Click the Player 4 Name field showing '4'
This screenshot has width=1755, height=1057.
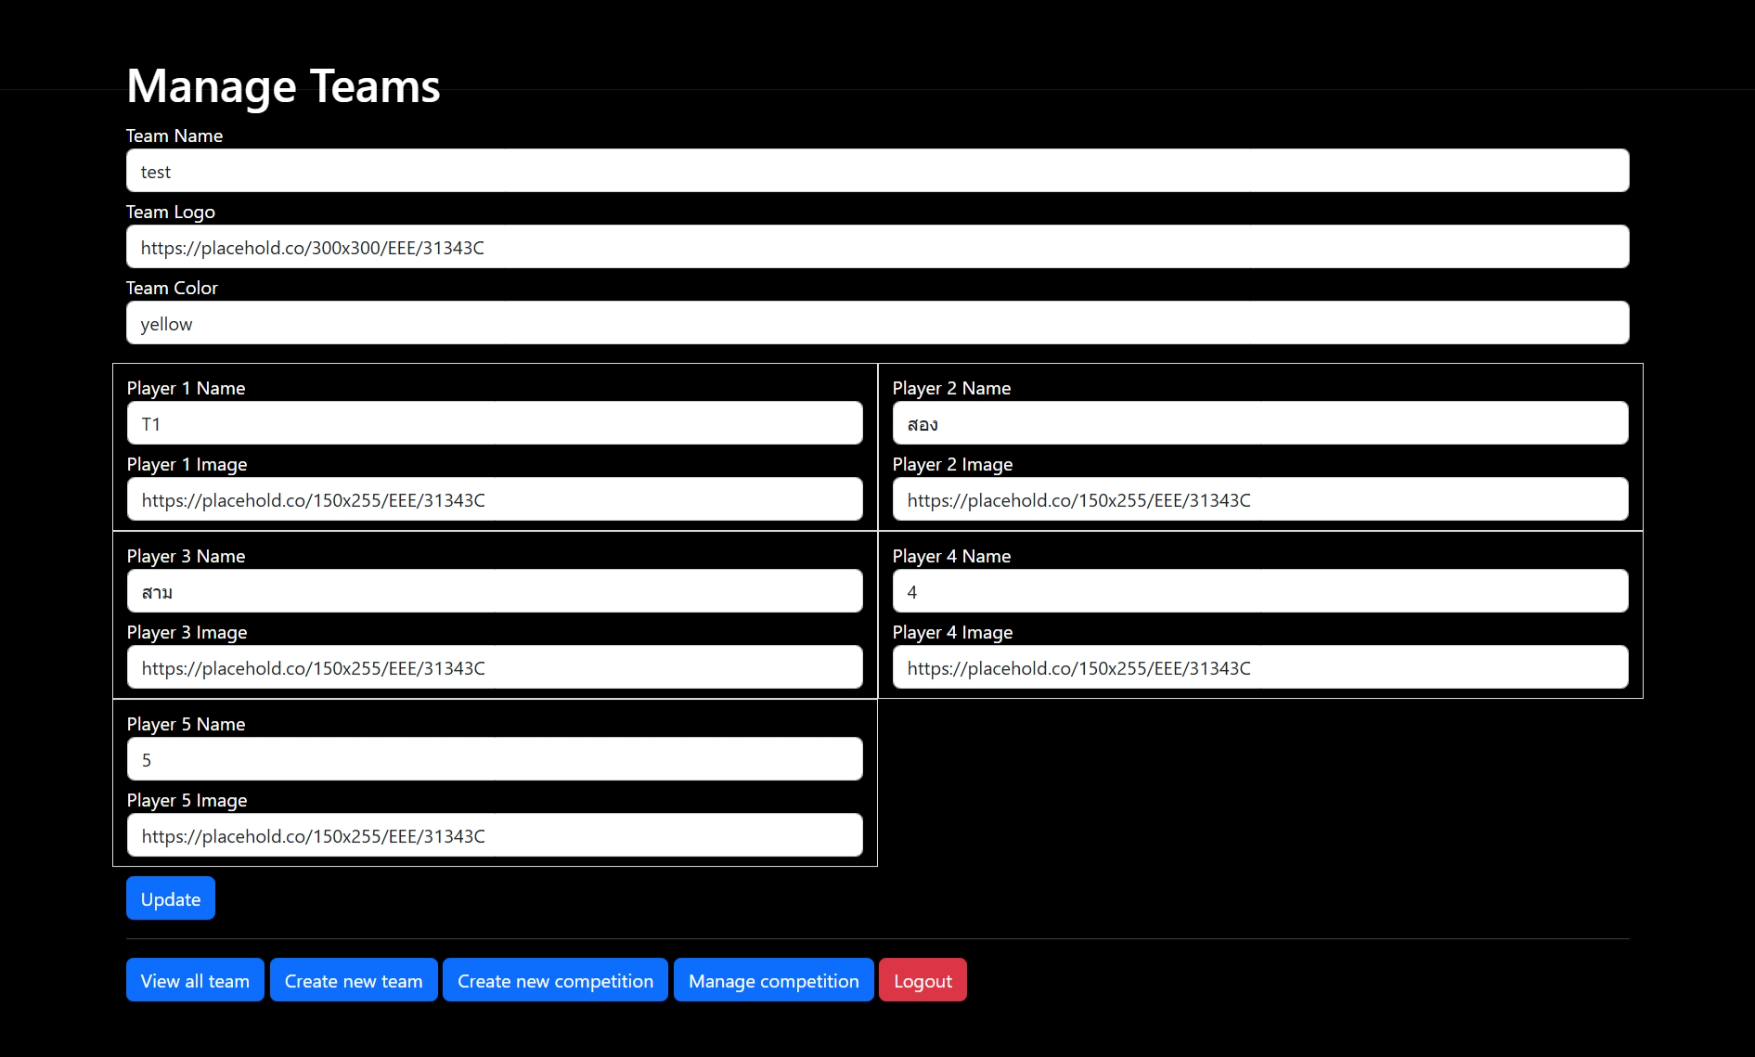click(x=1260, y=590)
